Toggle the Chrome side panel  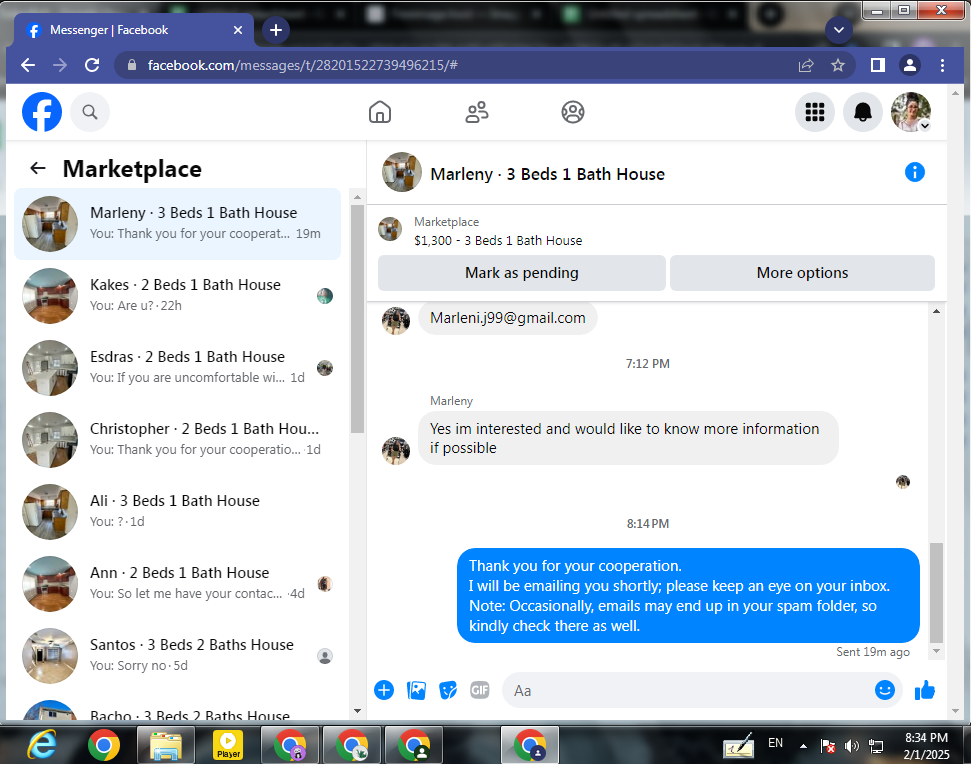pos(877,65)
